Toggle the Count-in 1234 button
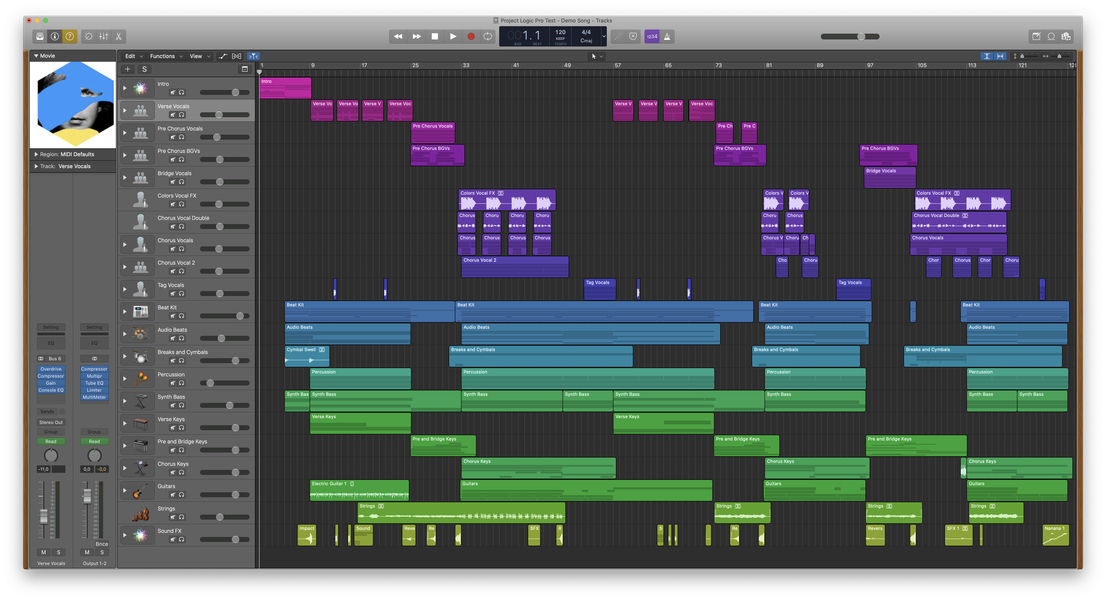 coord(652,36)
